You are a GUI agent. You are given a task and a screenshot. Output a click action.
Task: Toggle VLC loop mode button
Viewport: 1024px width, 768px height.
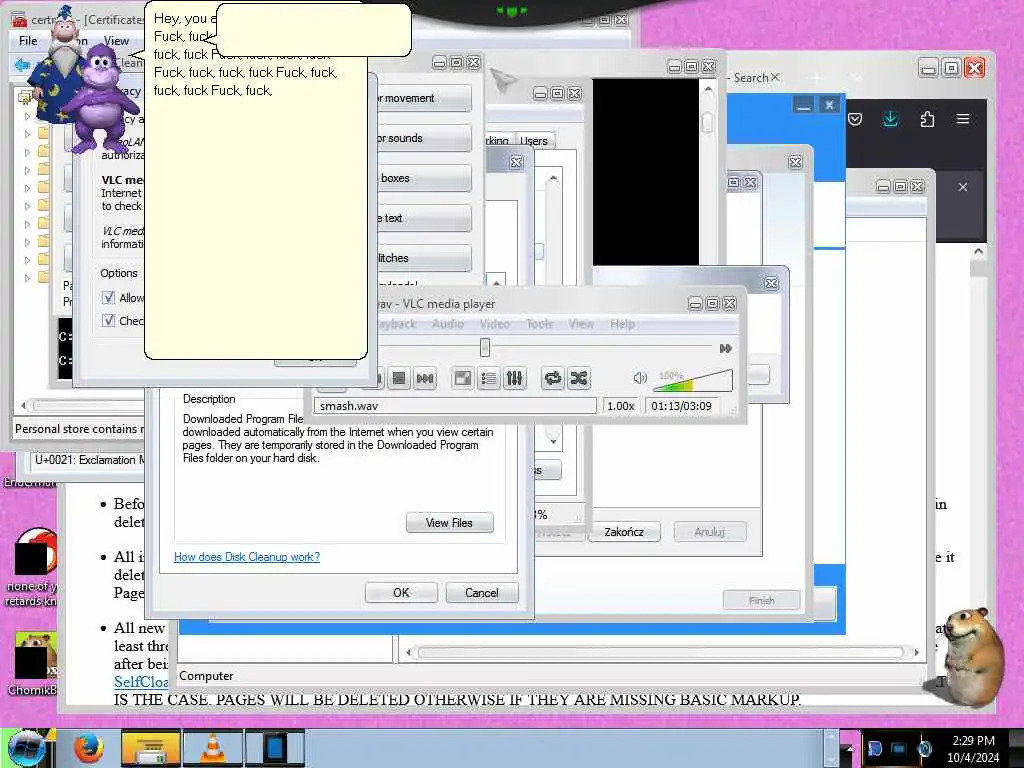pyautogui.click(x=552, y=378)
